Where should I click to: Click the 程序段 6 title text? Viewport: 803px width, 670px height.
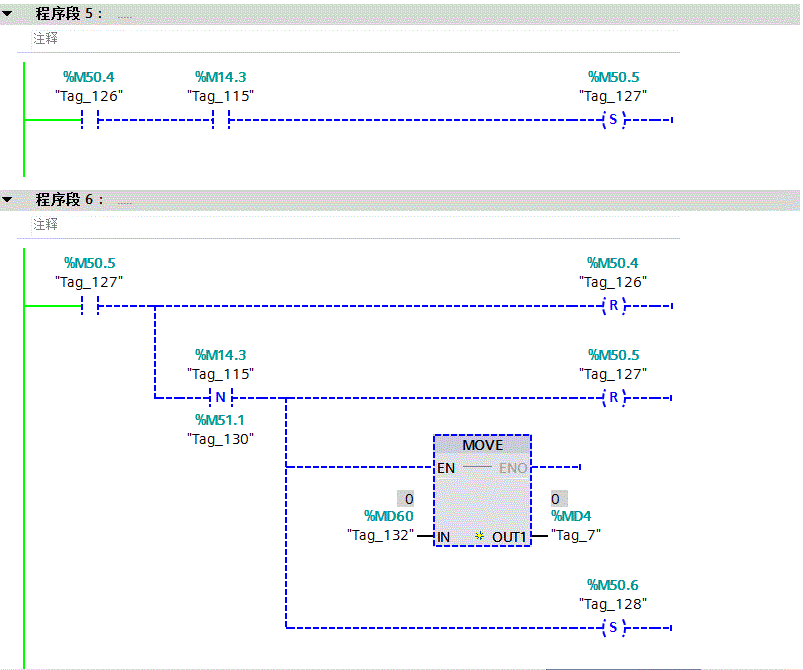tap(69, 199)
